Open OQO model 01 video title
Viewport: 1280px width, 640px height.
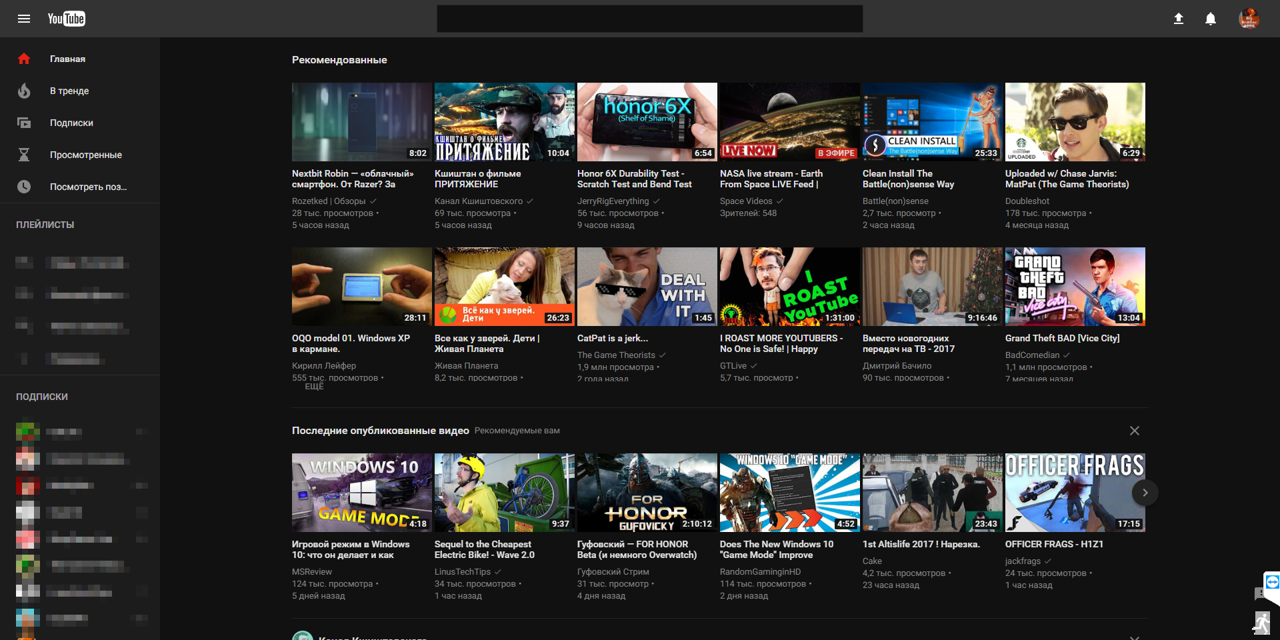(351, 344)
